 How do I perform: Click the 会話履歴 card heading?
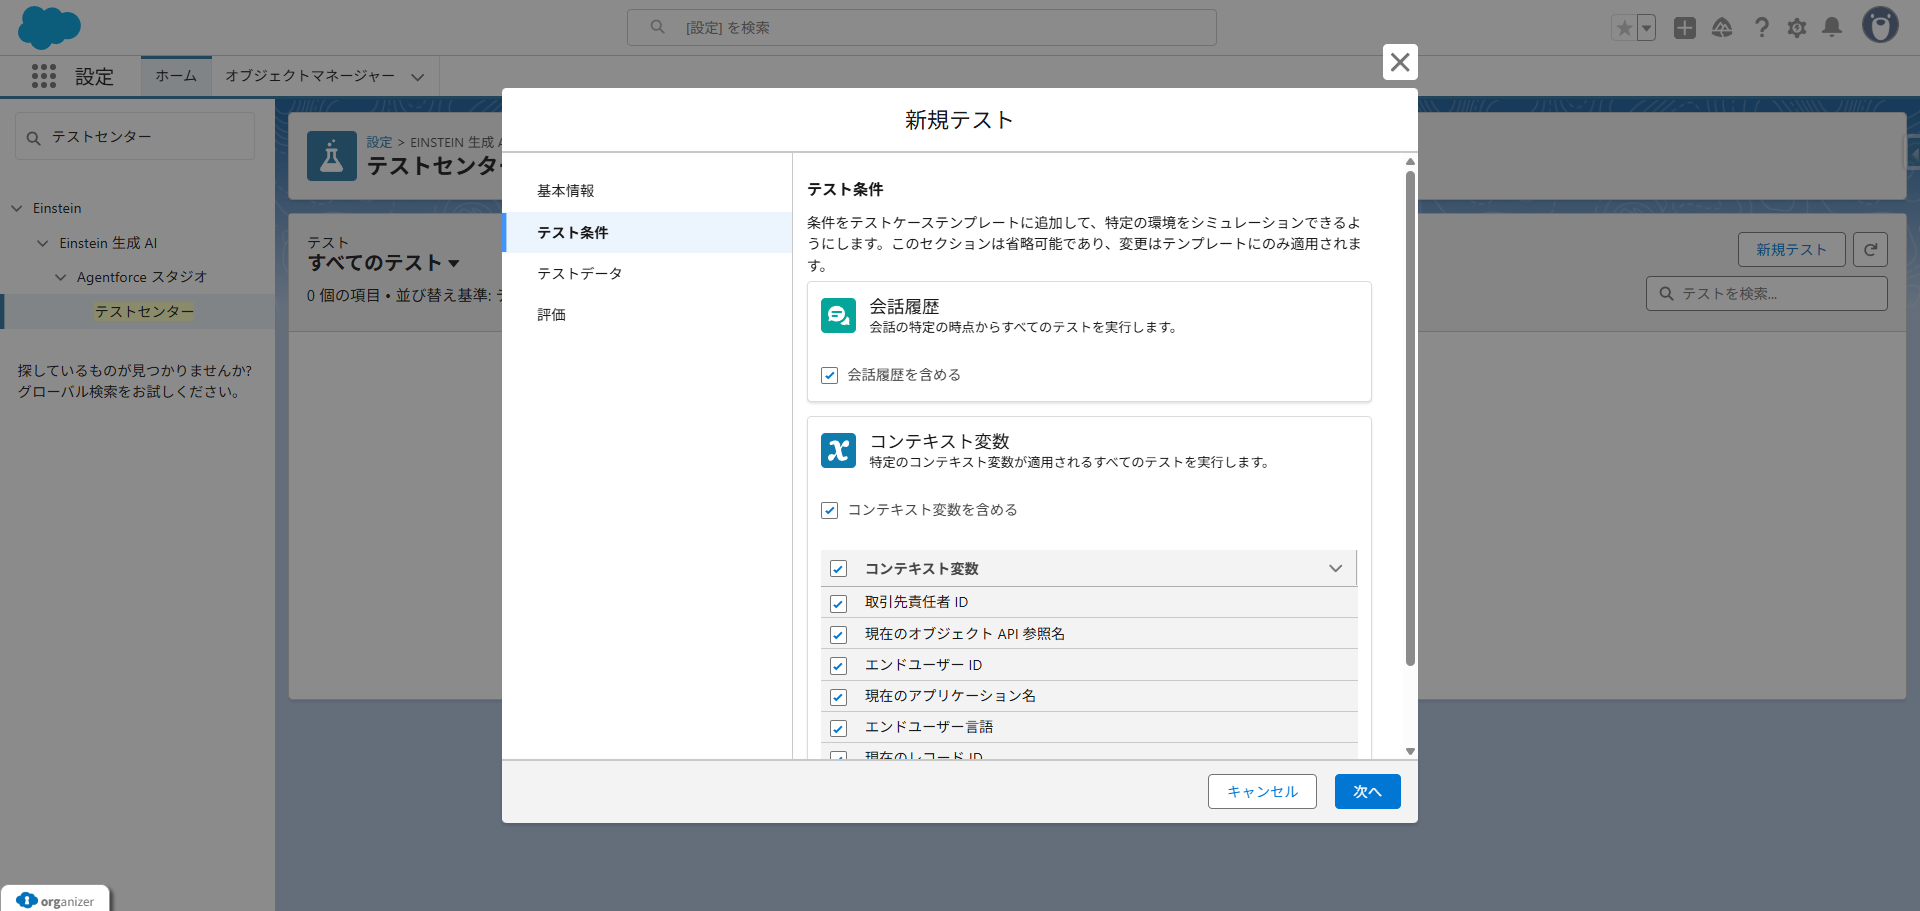click(904, 306)
